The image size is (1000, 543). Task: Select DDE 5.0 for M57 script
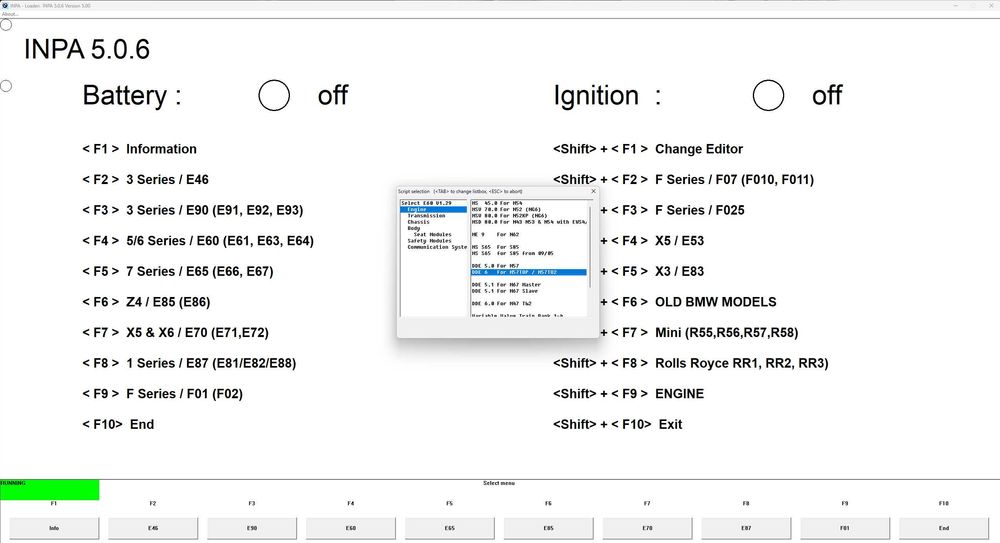(495, 265)
